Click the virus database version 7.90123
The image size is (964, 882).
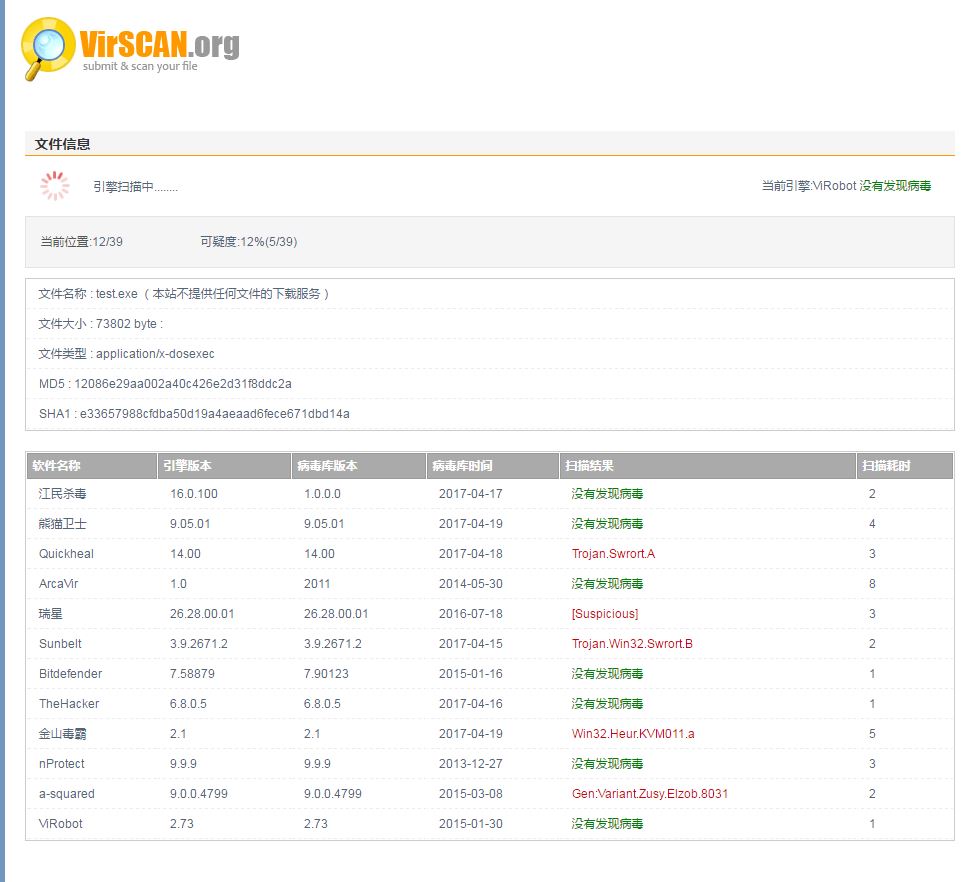point(326,674)
